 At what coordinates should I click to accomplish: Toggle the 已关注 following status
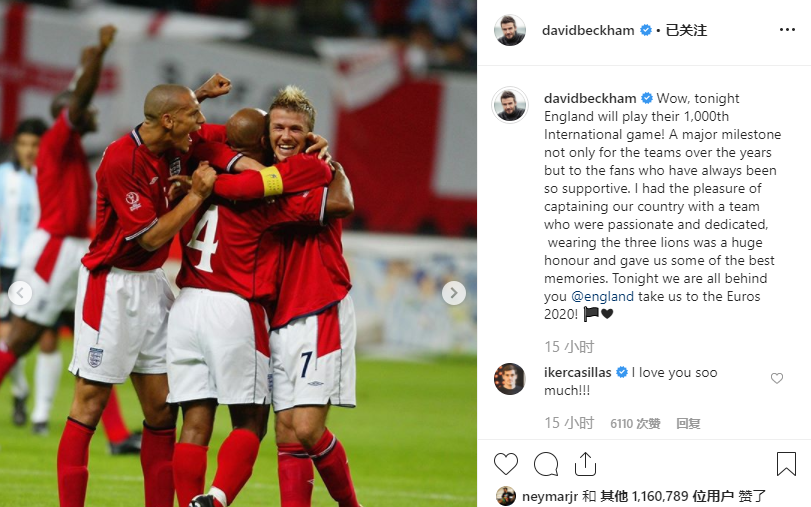pyautogui.click(x=686, y=30)
